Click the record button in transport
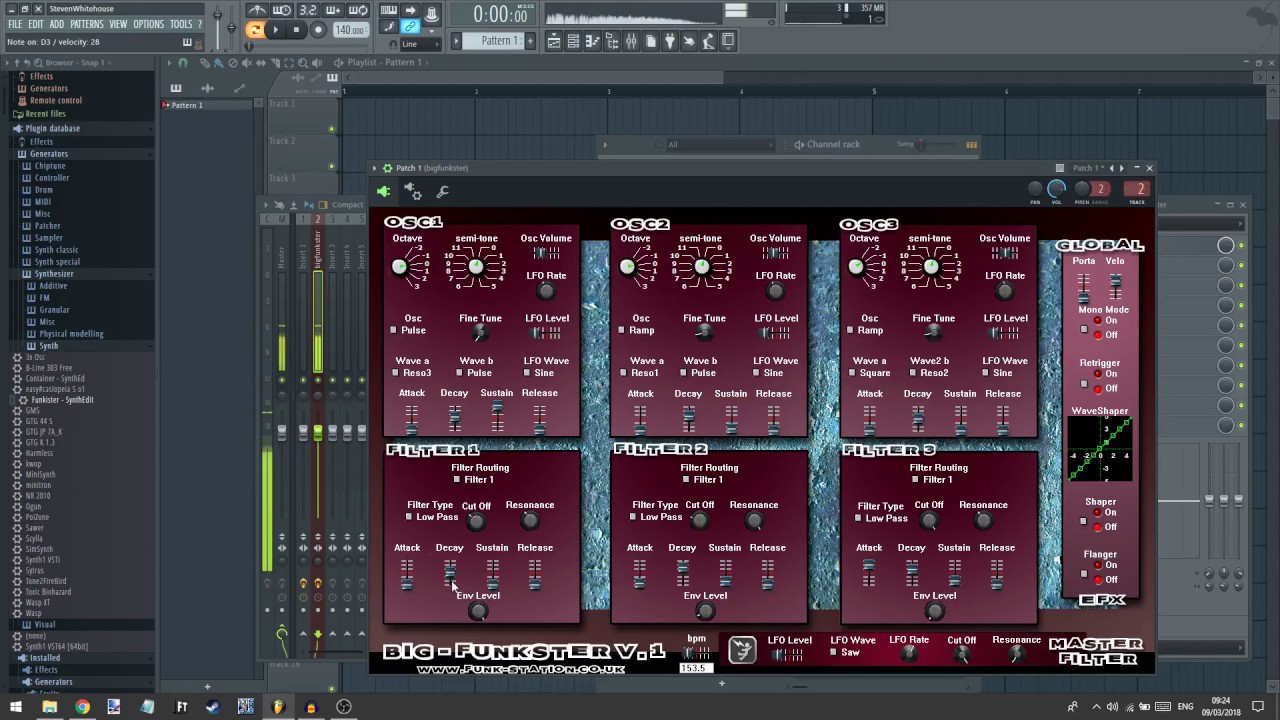Image resolution: width=1280 pixels, height=720 pixels. (x=318, y=30)
